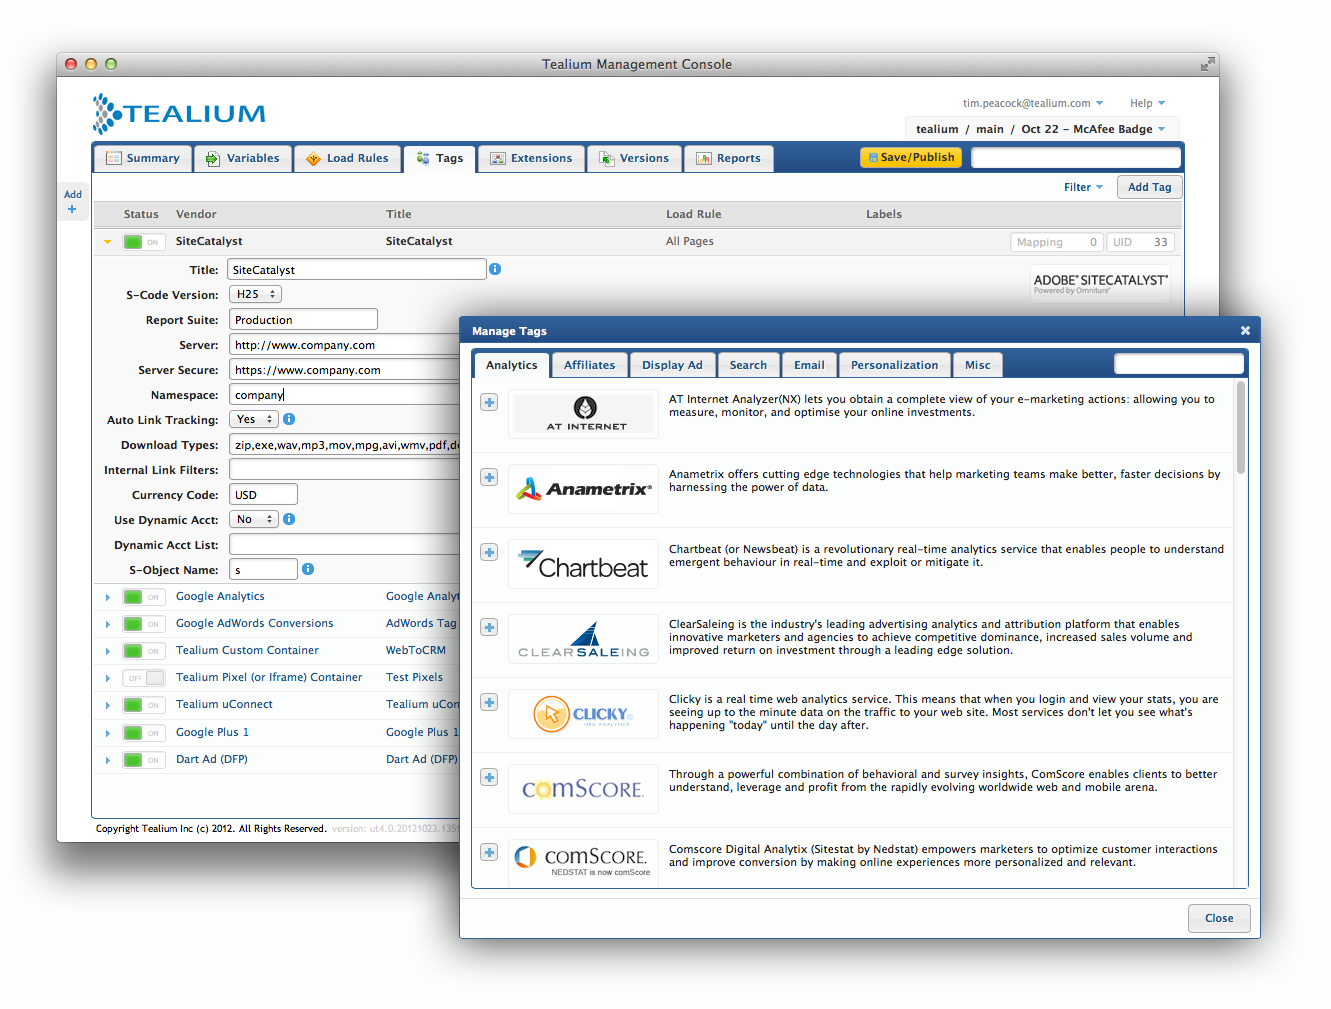This screenshot has width=1331, height=1009.
Task: Open the S-Code Version dropdown
Action: [255, 294]
